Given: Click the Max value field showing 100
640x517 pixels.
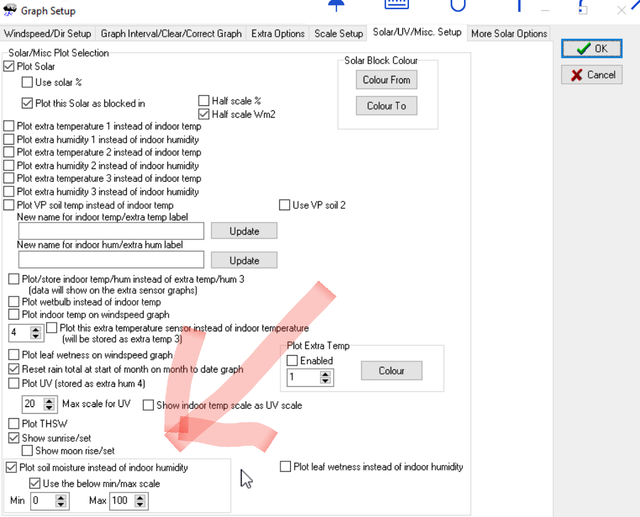Looking at the screenshot, I should [x=122, y=501].
